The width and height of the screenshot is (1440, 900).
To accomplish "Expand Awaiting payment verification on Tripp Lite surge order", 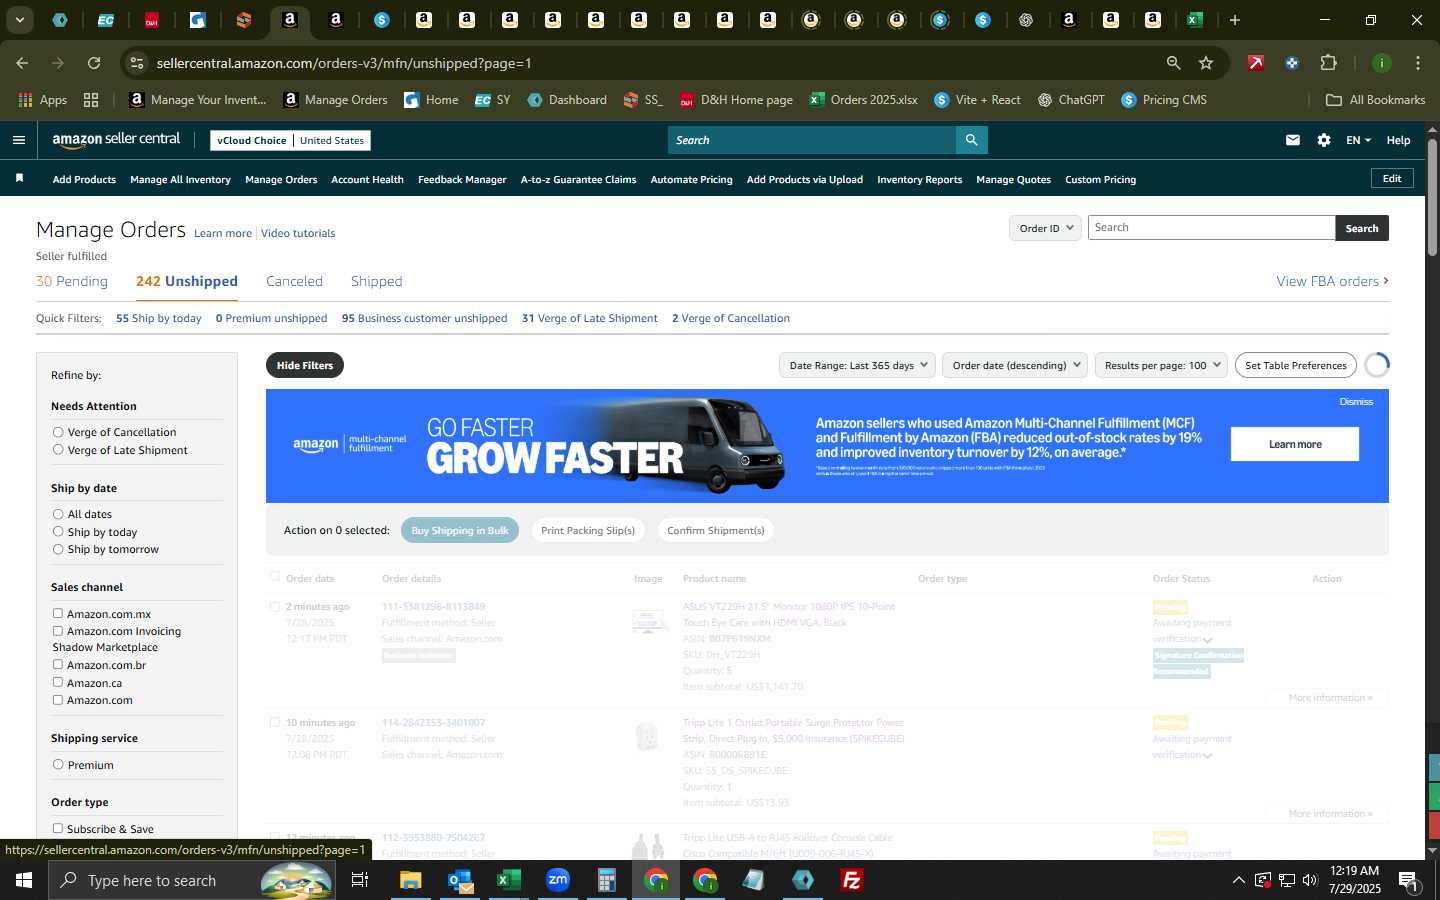I will 1208,756.
